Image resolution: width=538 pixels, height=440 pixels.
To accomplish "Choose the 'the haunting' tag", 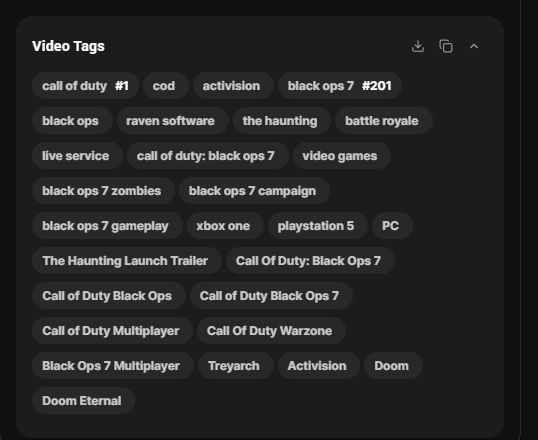I will (x=282, y=121).
